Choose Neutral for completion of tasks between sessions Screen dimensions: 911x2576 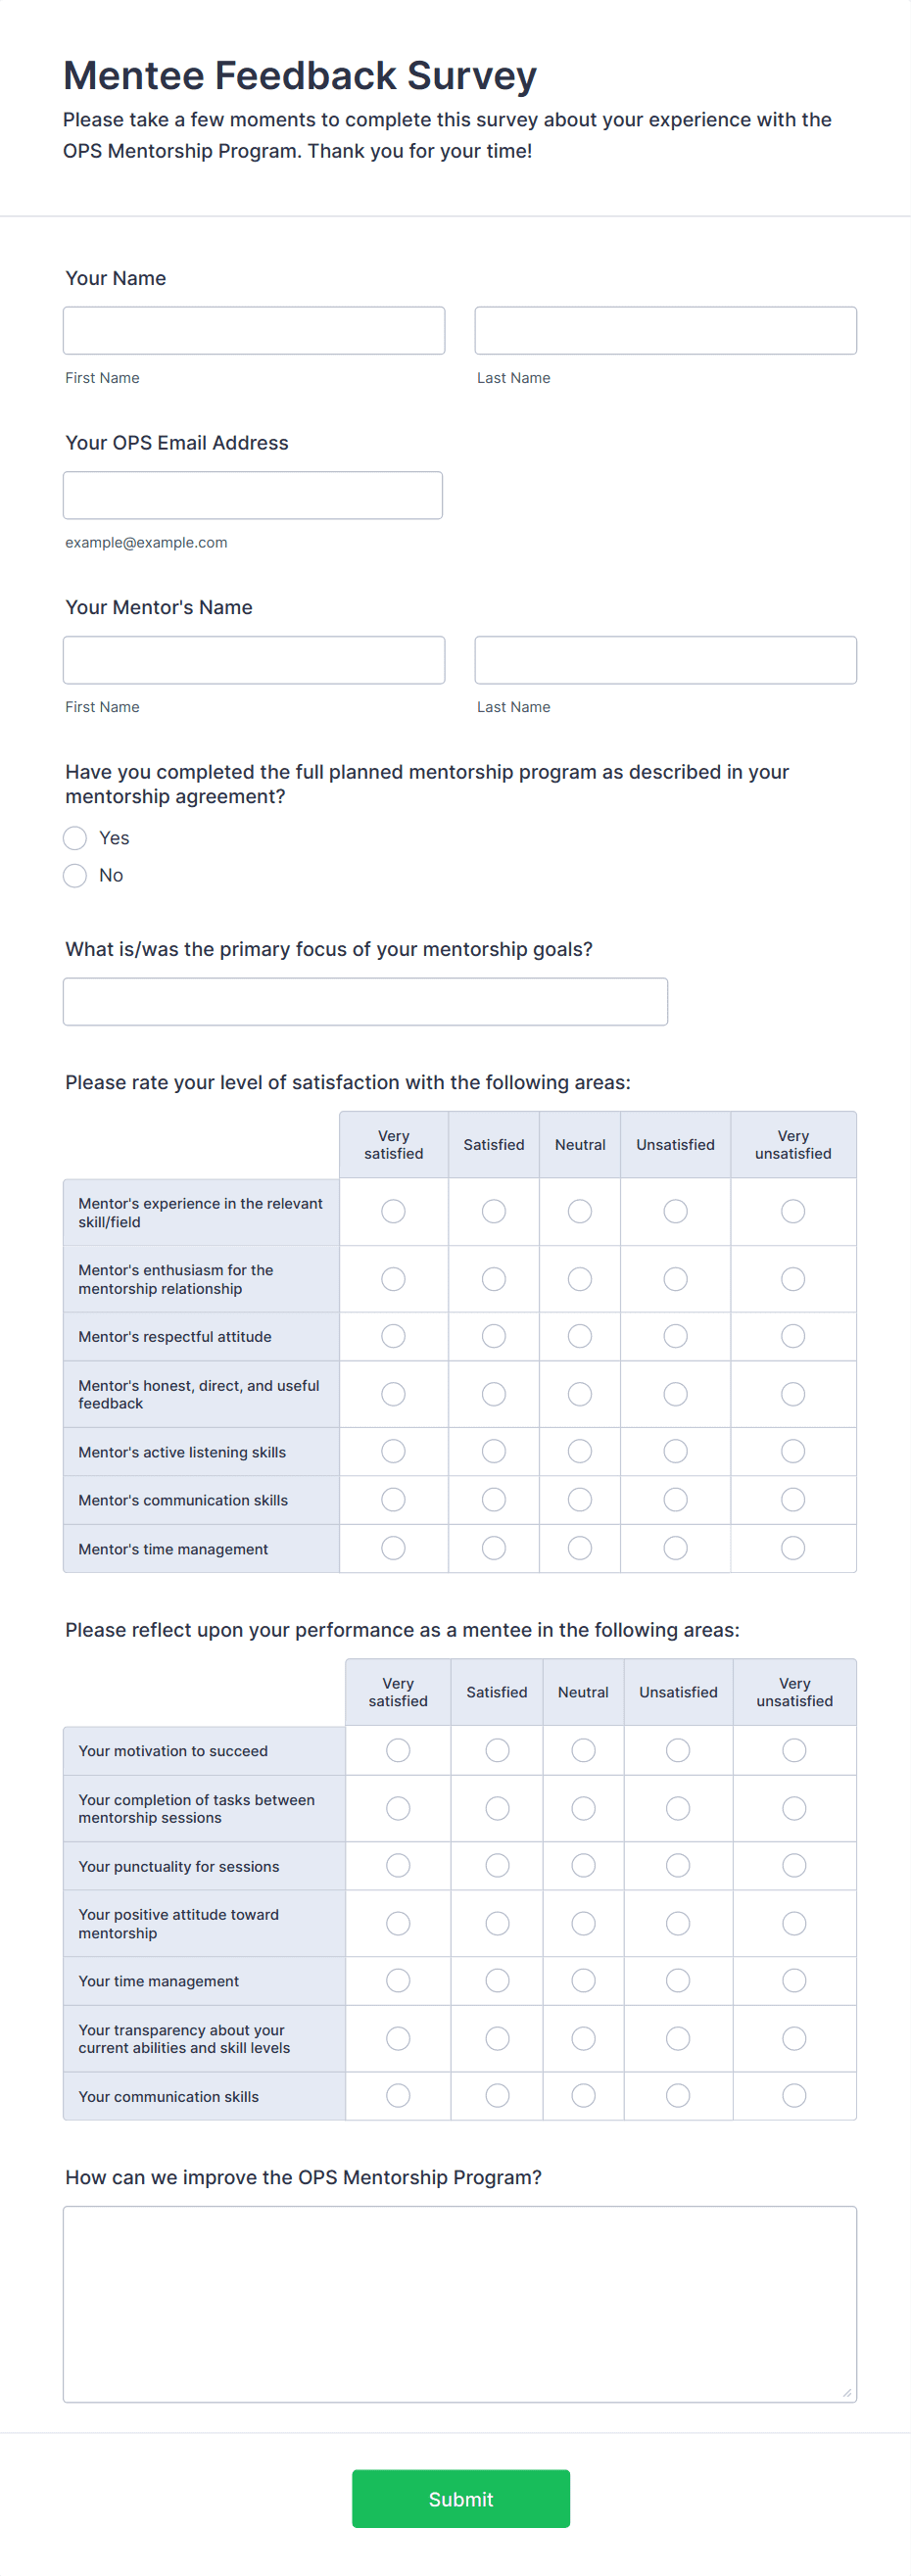(x=583, y=1808)
